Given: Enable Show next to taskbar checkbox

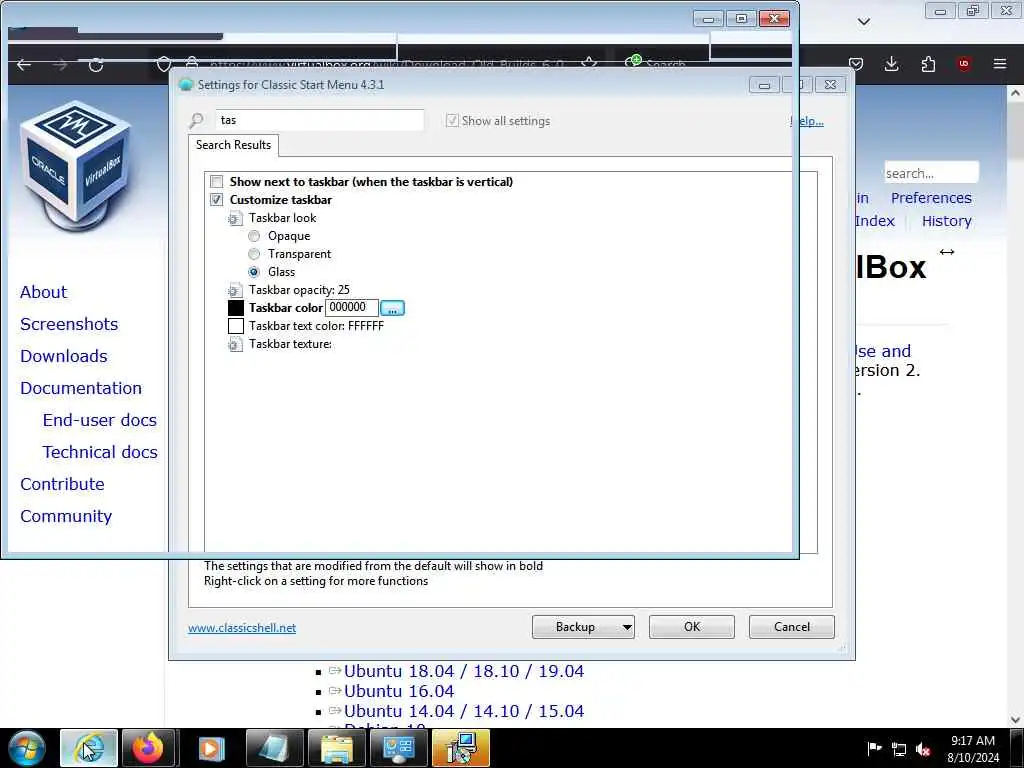Looking at the screenshot, I should [x=216, y=182].
